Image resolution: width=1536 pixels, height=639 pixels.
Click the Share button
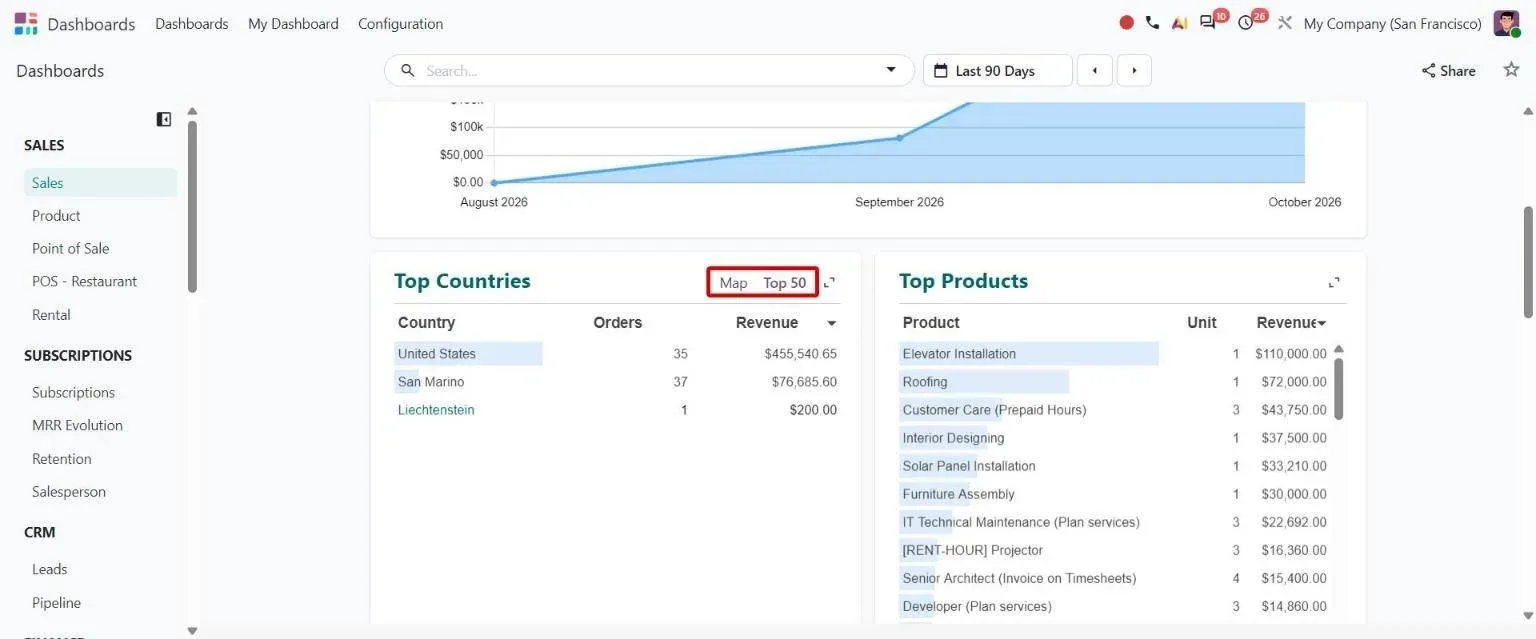[x=1448, y=70]
